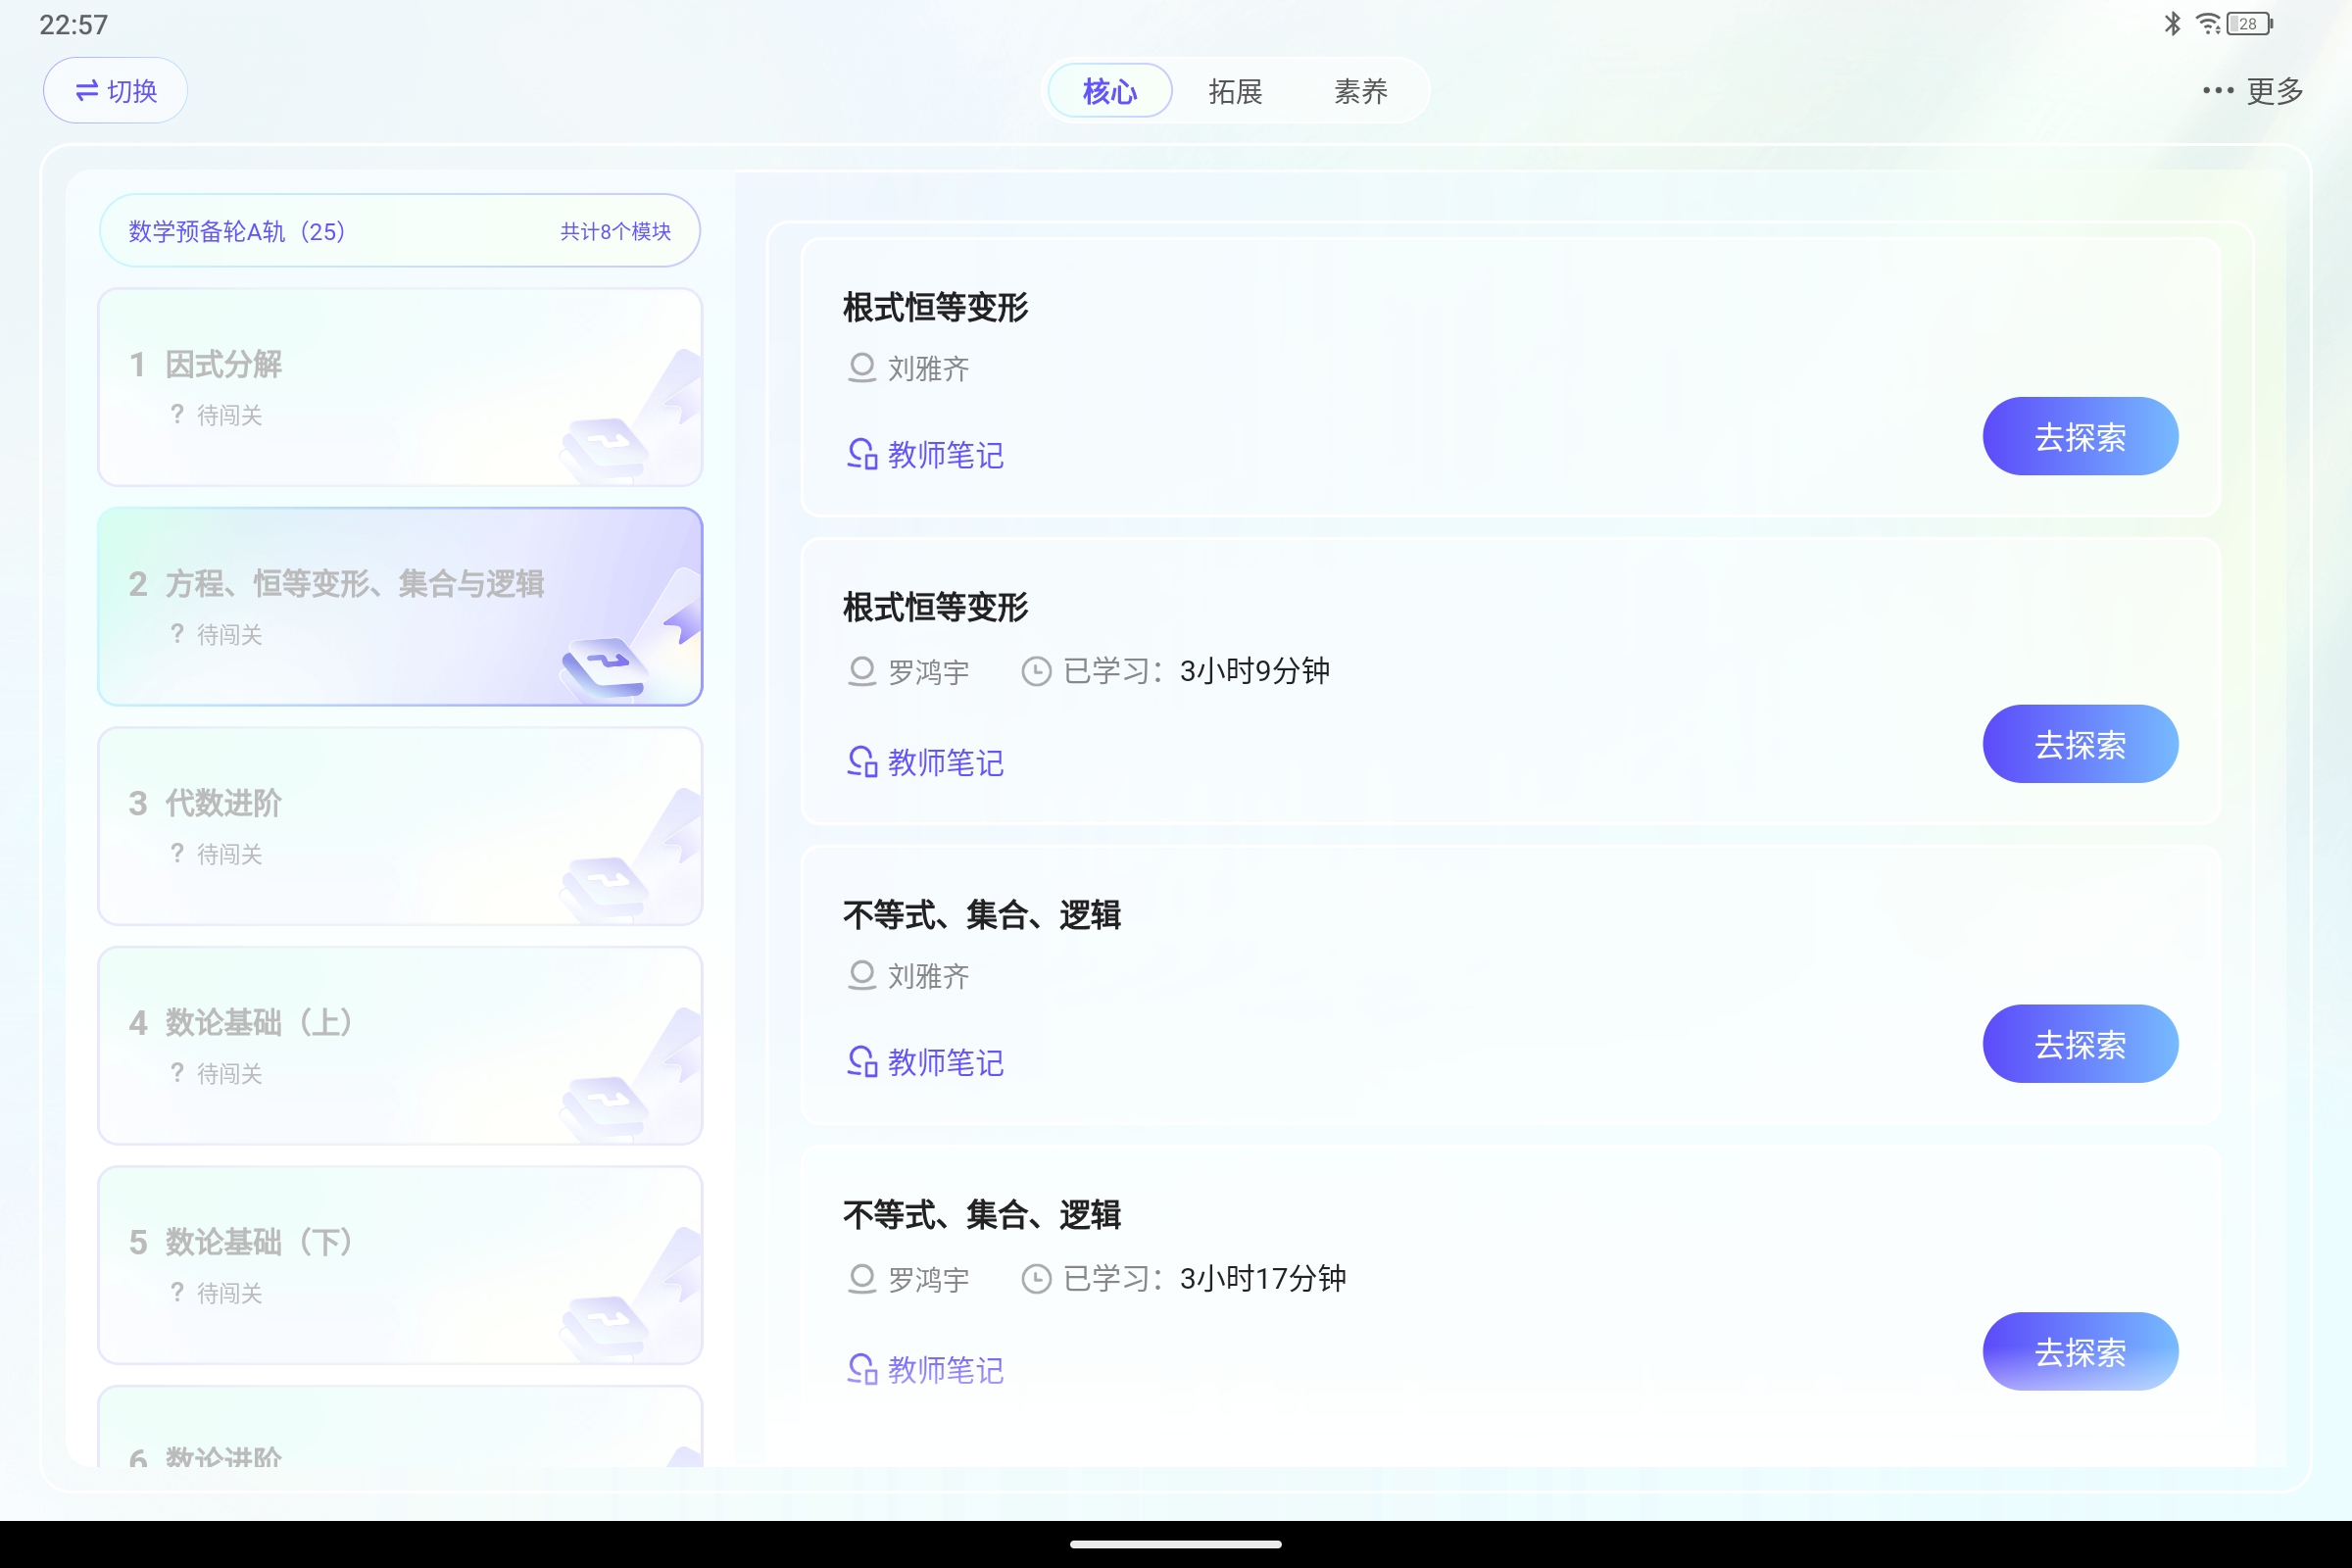Click 去探索 for 刘雅齐's 根式恒等变形
This screenshot has width=2352, height=1568.
pyautogui.click(x=2080, y=435)
